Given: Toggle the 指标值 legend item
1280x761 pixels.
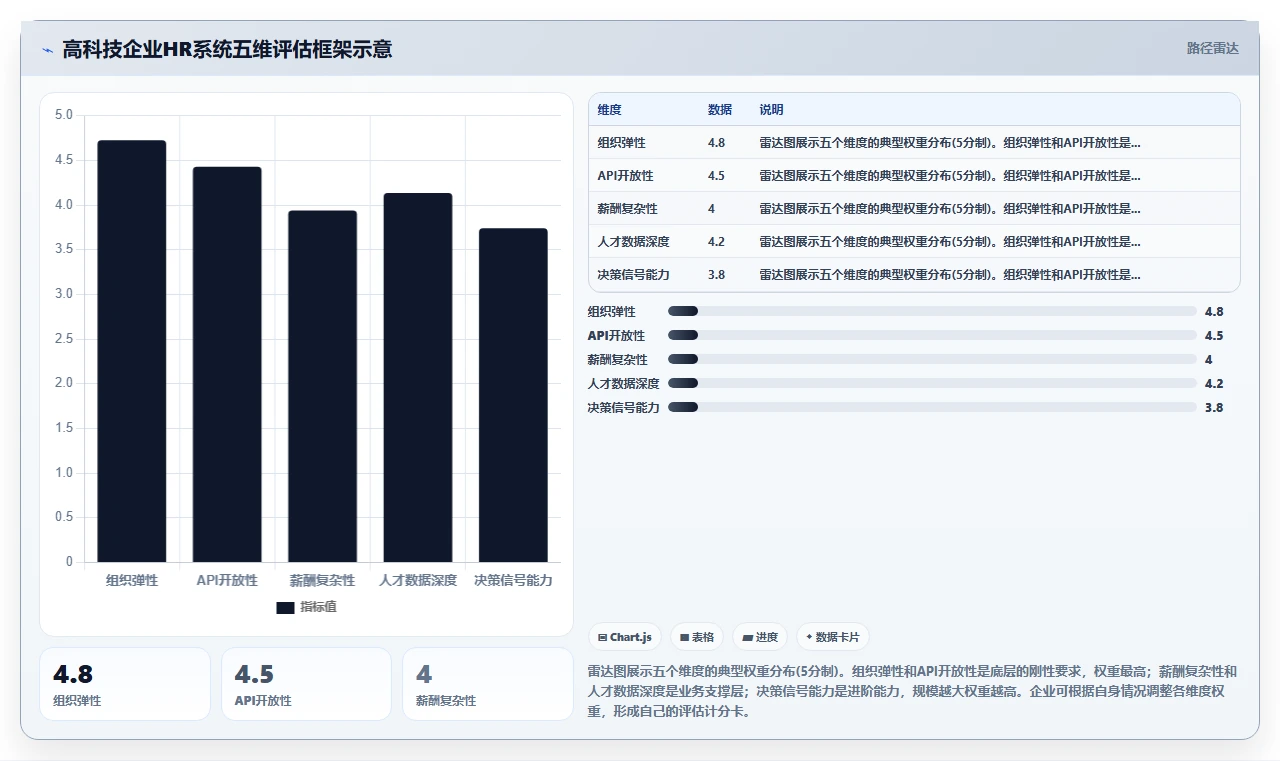Looking at the screenshot, I should tap(307, 607).
